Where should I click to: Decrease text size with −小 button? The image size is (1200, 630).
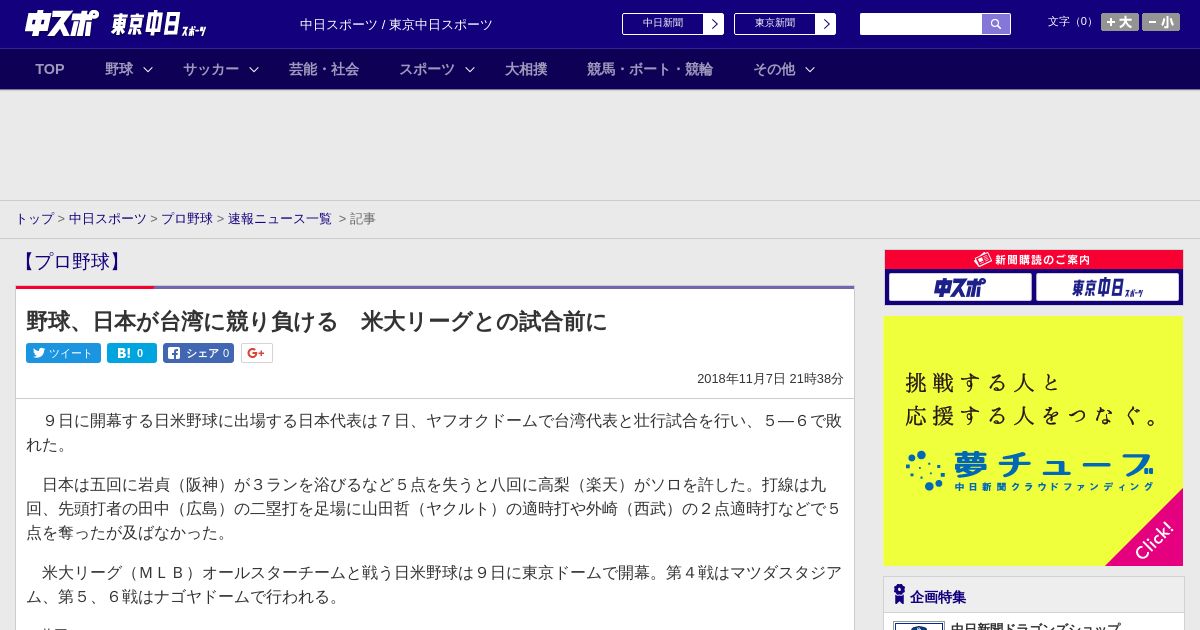pos(1161,22)
